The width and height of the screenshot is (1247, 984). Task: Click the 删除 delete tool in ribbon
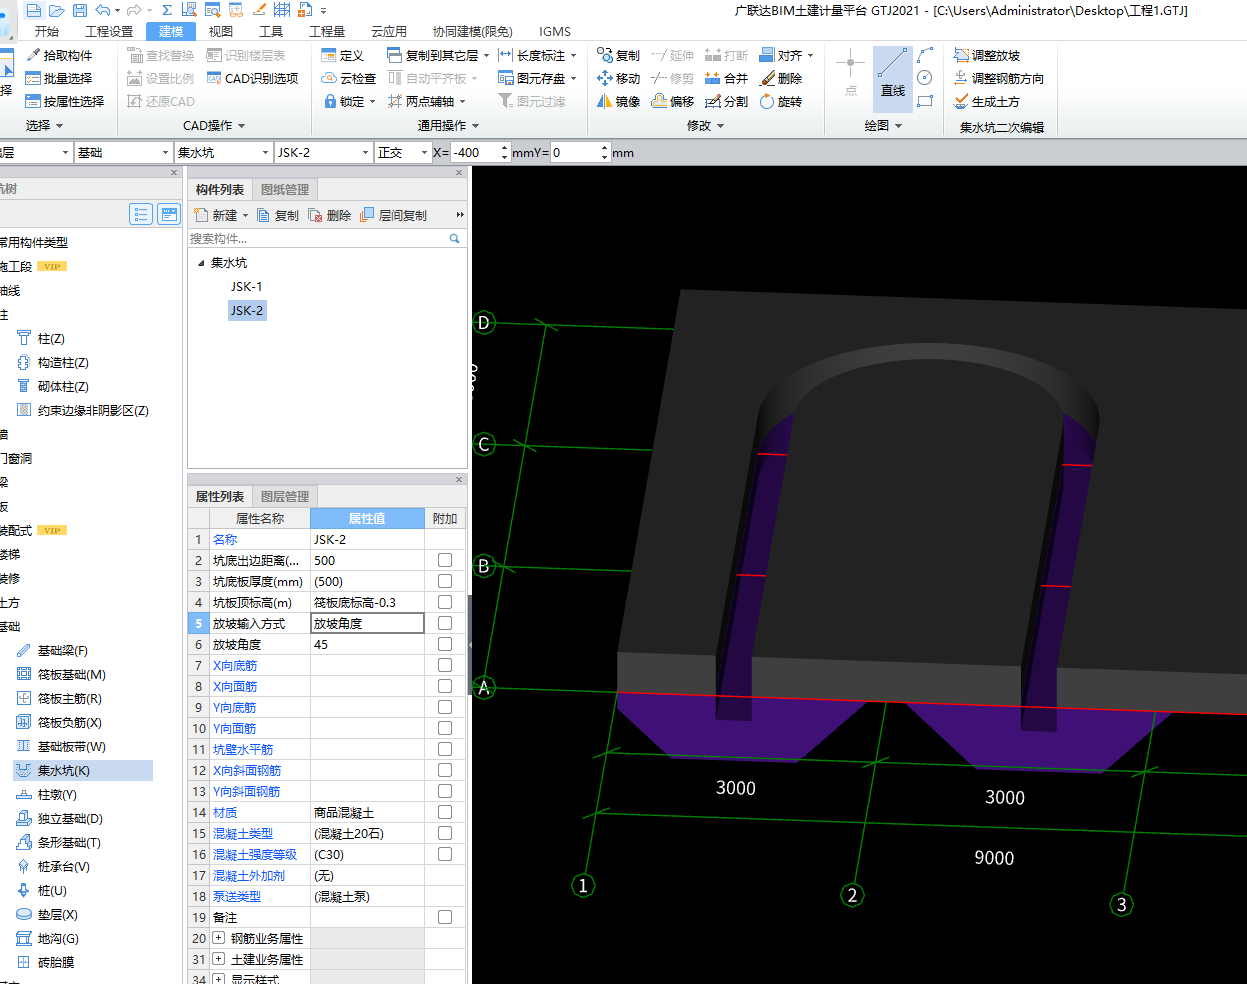(780, 78)
